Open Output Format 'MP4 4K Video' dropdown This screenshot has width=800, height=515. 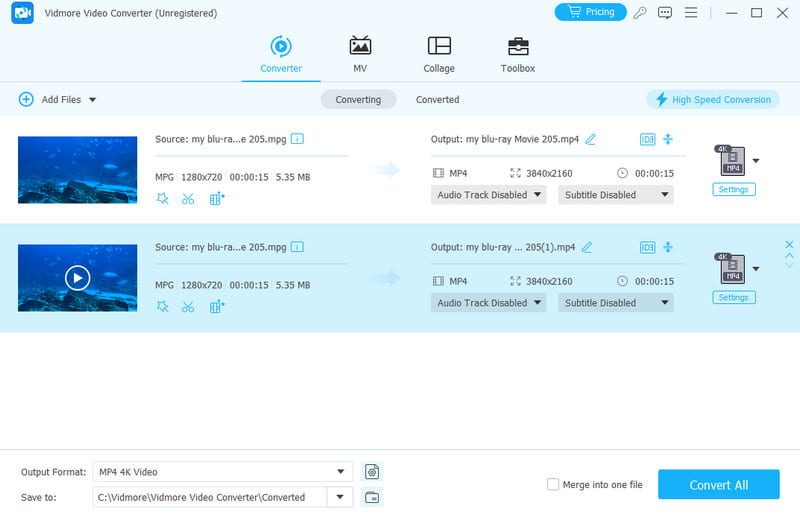[222, 472]
